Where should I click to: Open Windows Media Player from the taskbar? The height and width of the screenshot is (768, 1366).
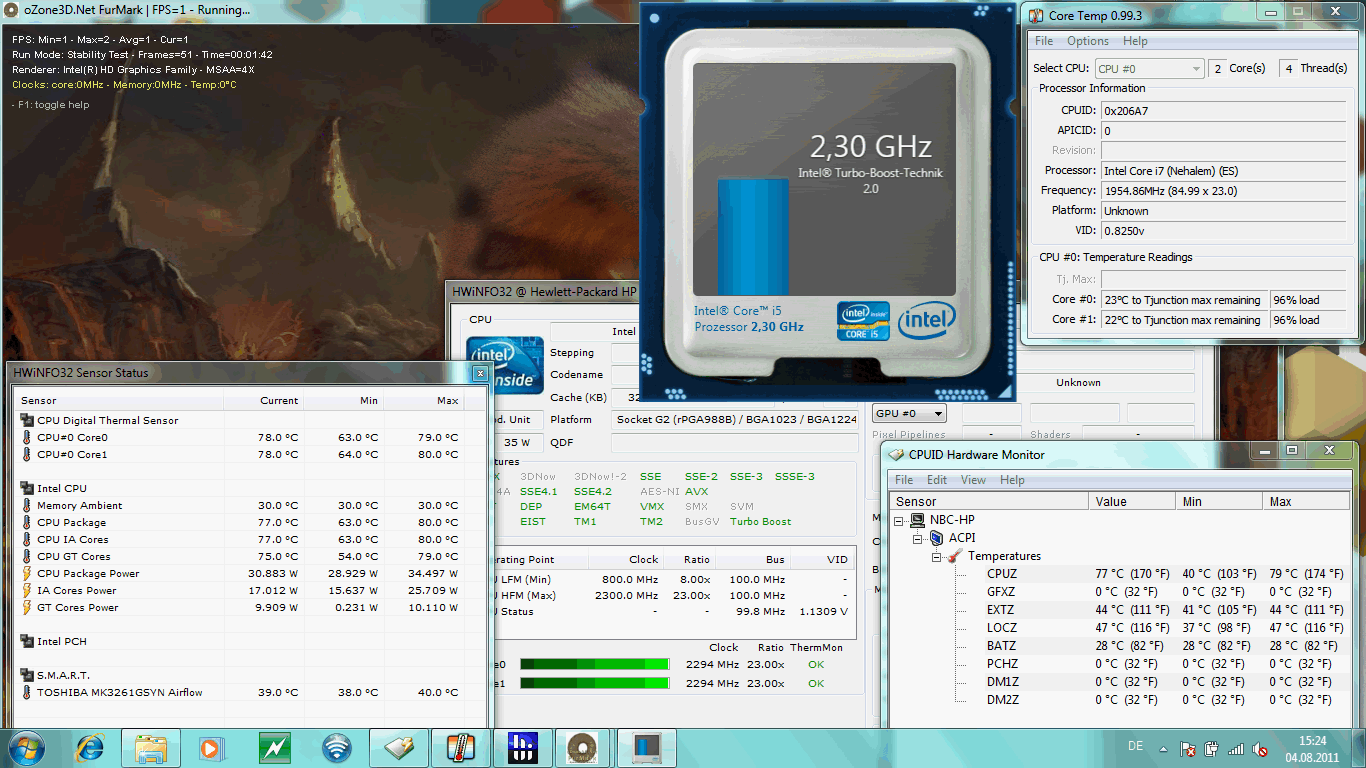210,747
